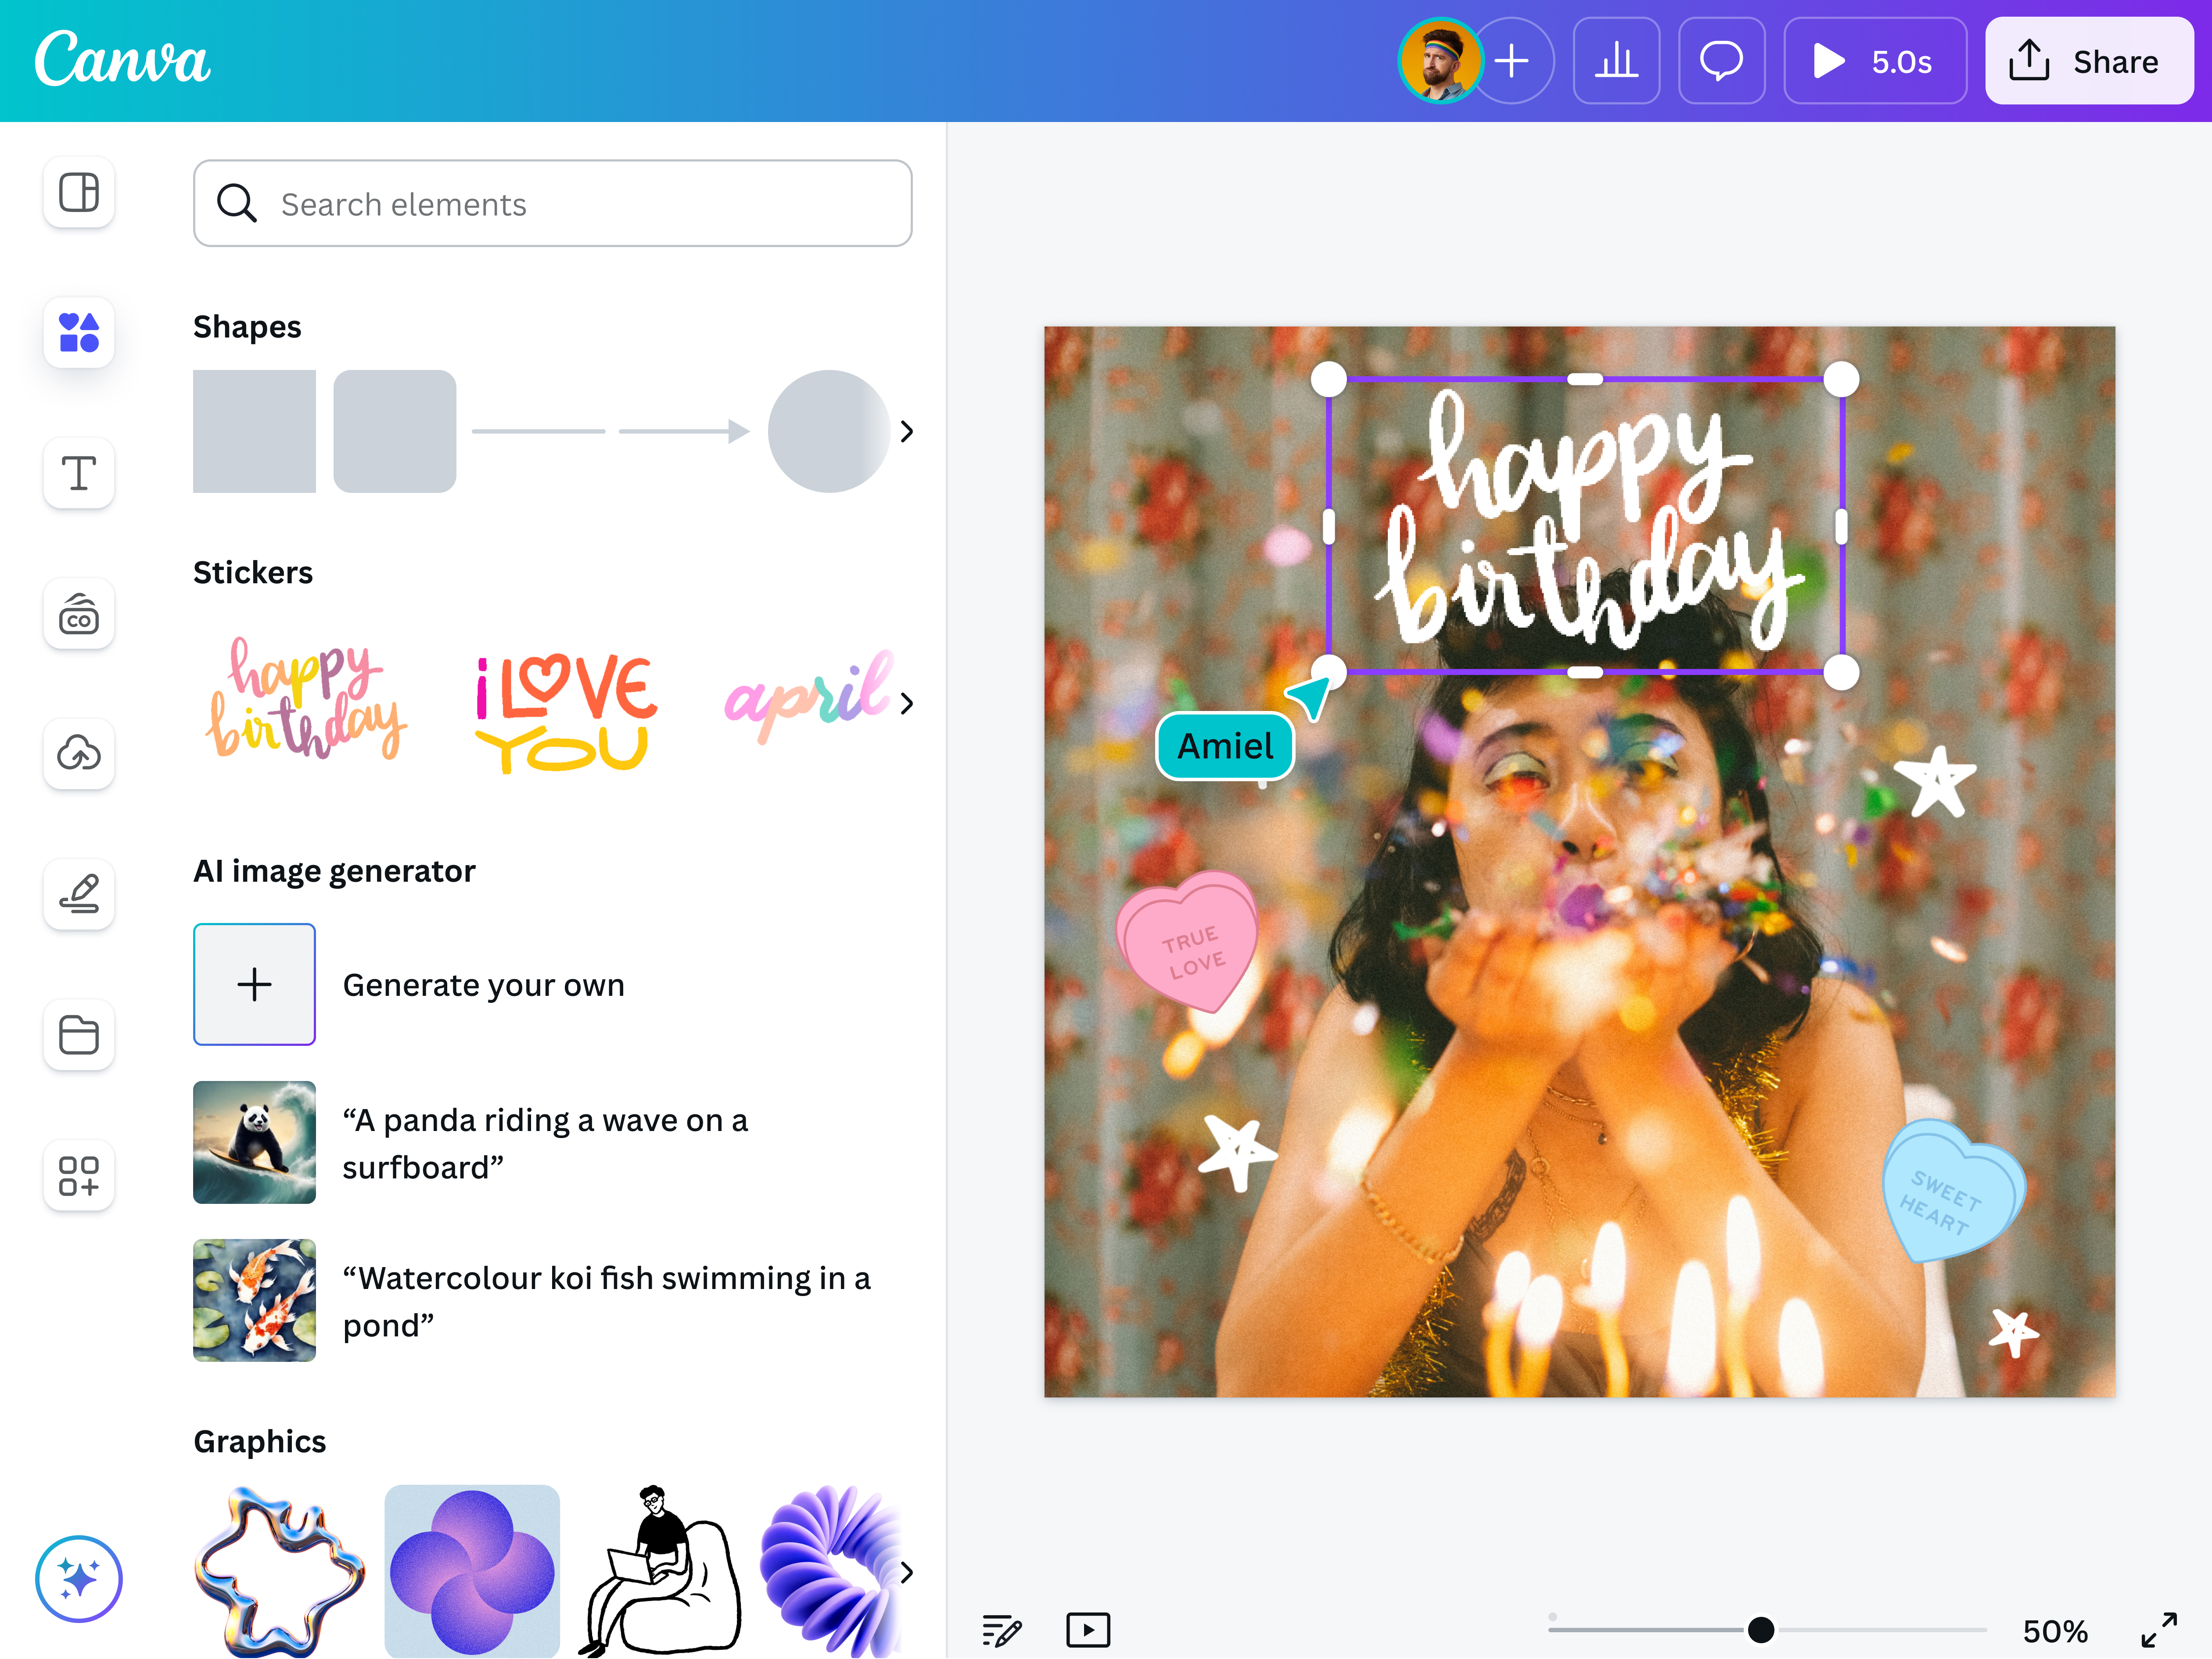
Task: Adjust the zoom slider at the bottom
Action: point(1761,1629)
